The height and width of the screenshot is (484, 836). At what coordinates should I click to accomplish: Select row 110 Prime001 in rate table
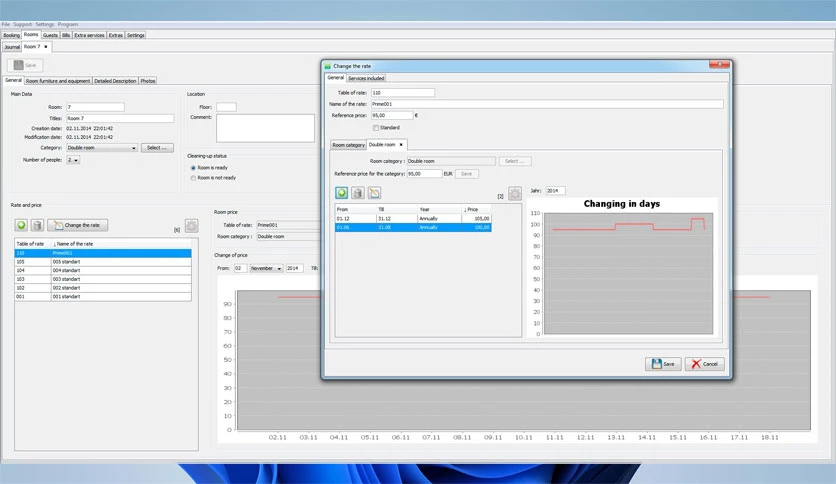click(103, 253)
